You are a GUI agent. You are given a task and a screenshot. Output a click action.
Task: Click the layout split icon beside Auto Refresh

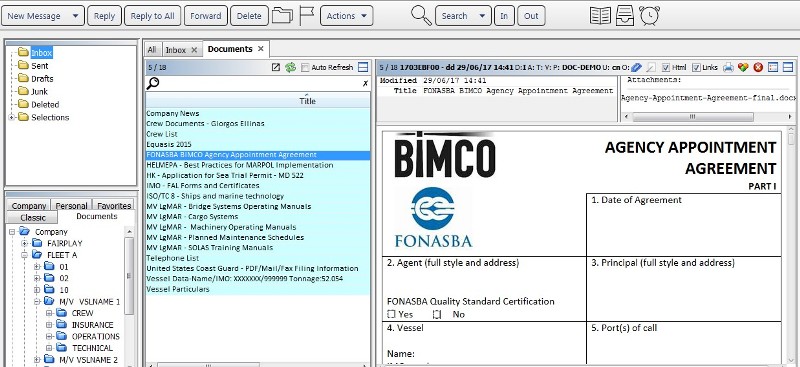point(363,67)
